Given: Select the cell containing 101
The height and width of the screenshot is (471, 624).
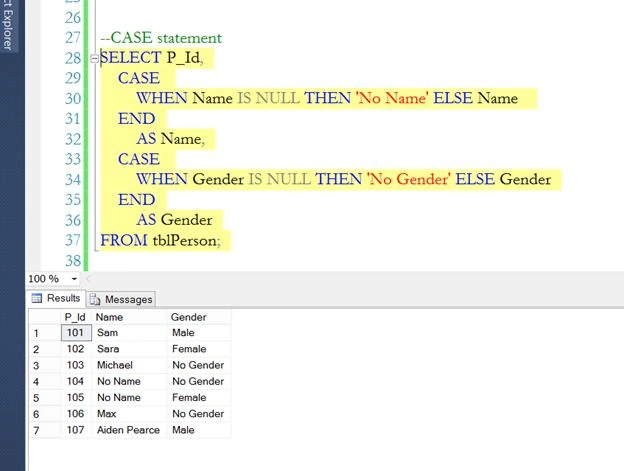Looking at the screenshot, I should click(x=76, y=333).
